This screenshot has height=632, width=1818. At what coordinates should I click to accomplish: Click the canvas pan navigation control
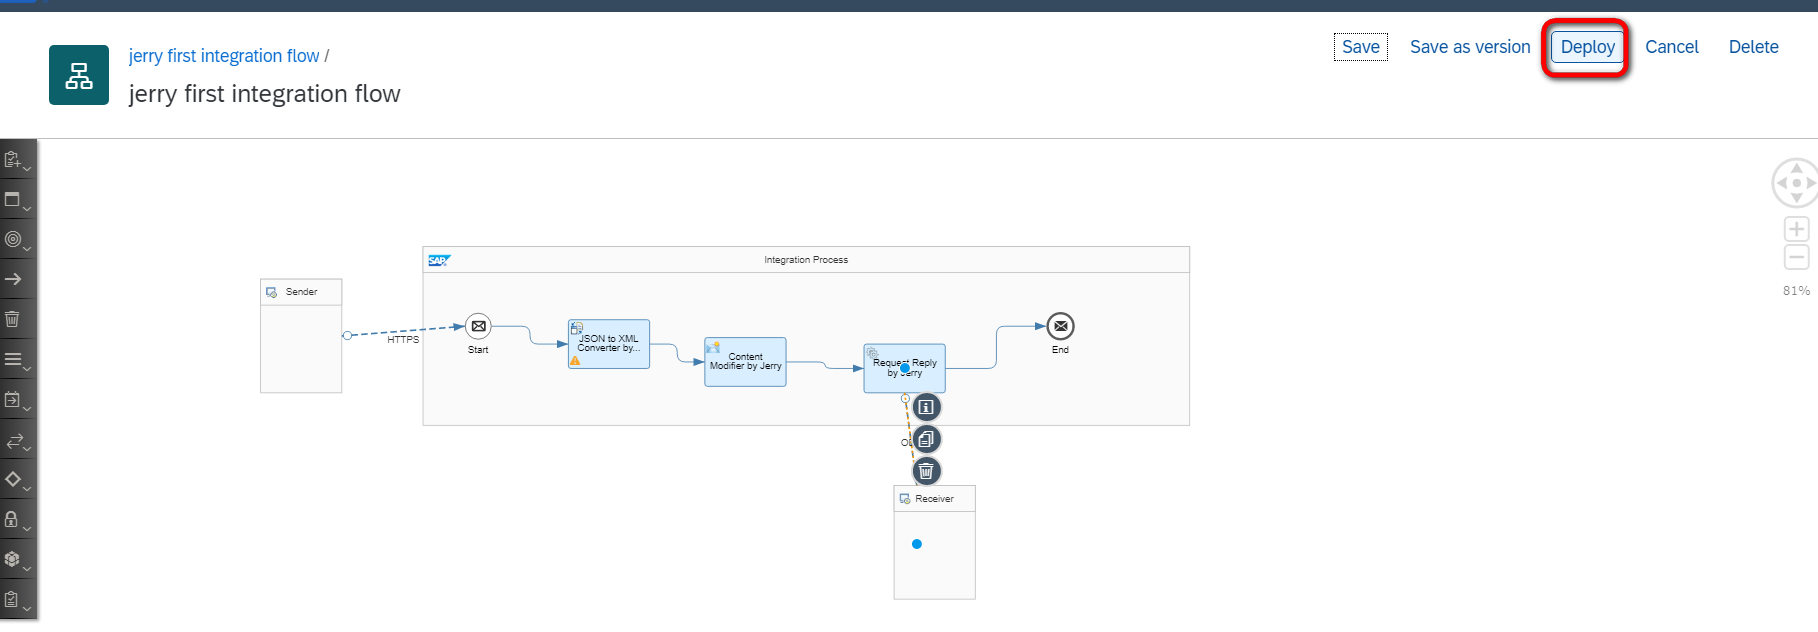(x=1796, y=183)
